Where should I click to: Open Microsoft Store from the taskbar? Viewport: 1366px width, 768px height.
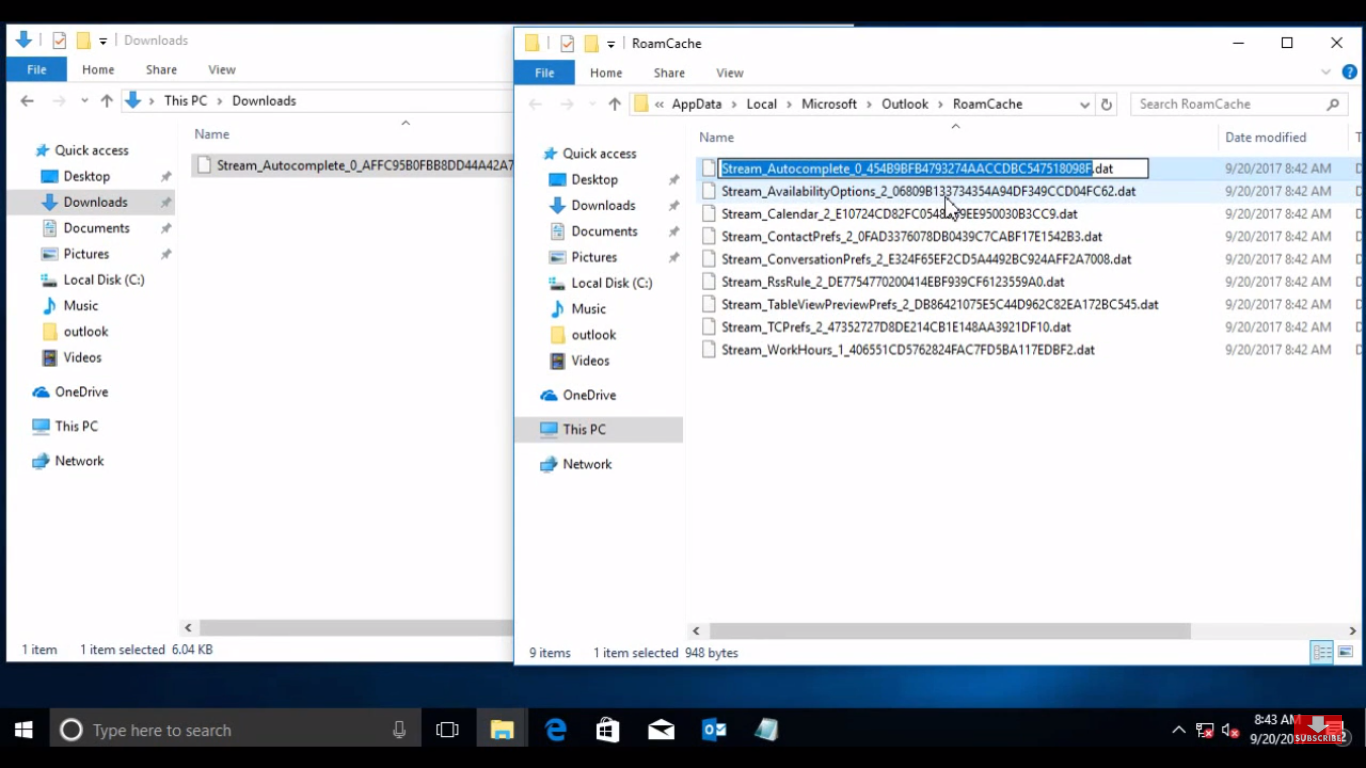tap(607, 730)
